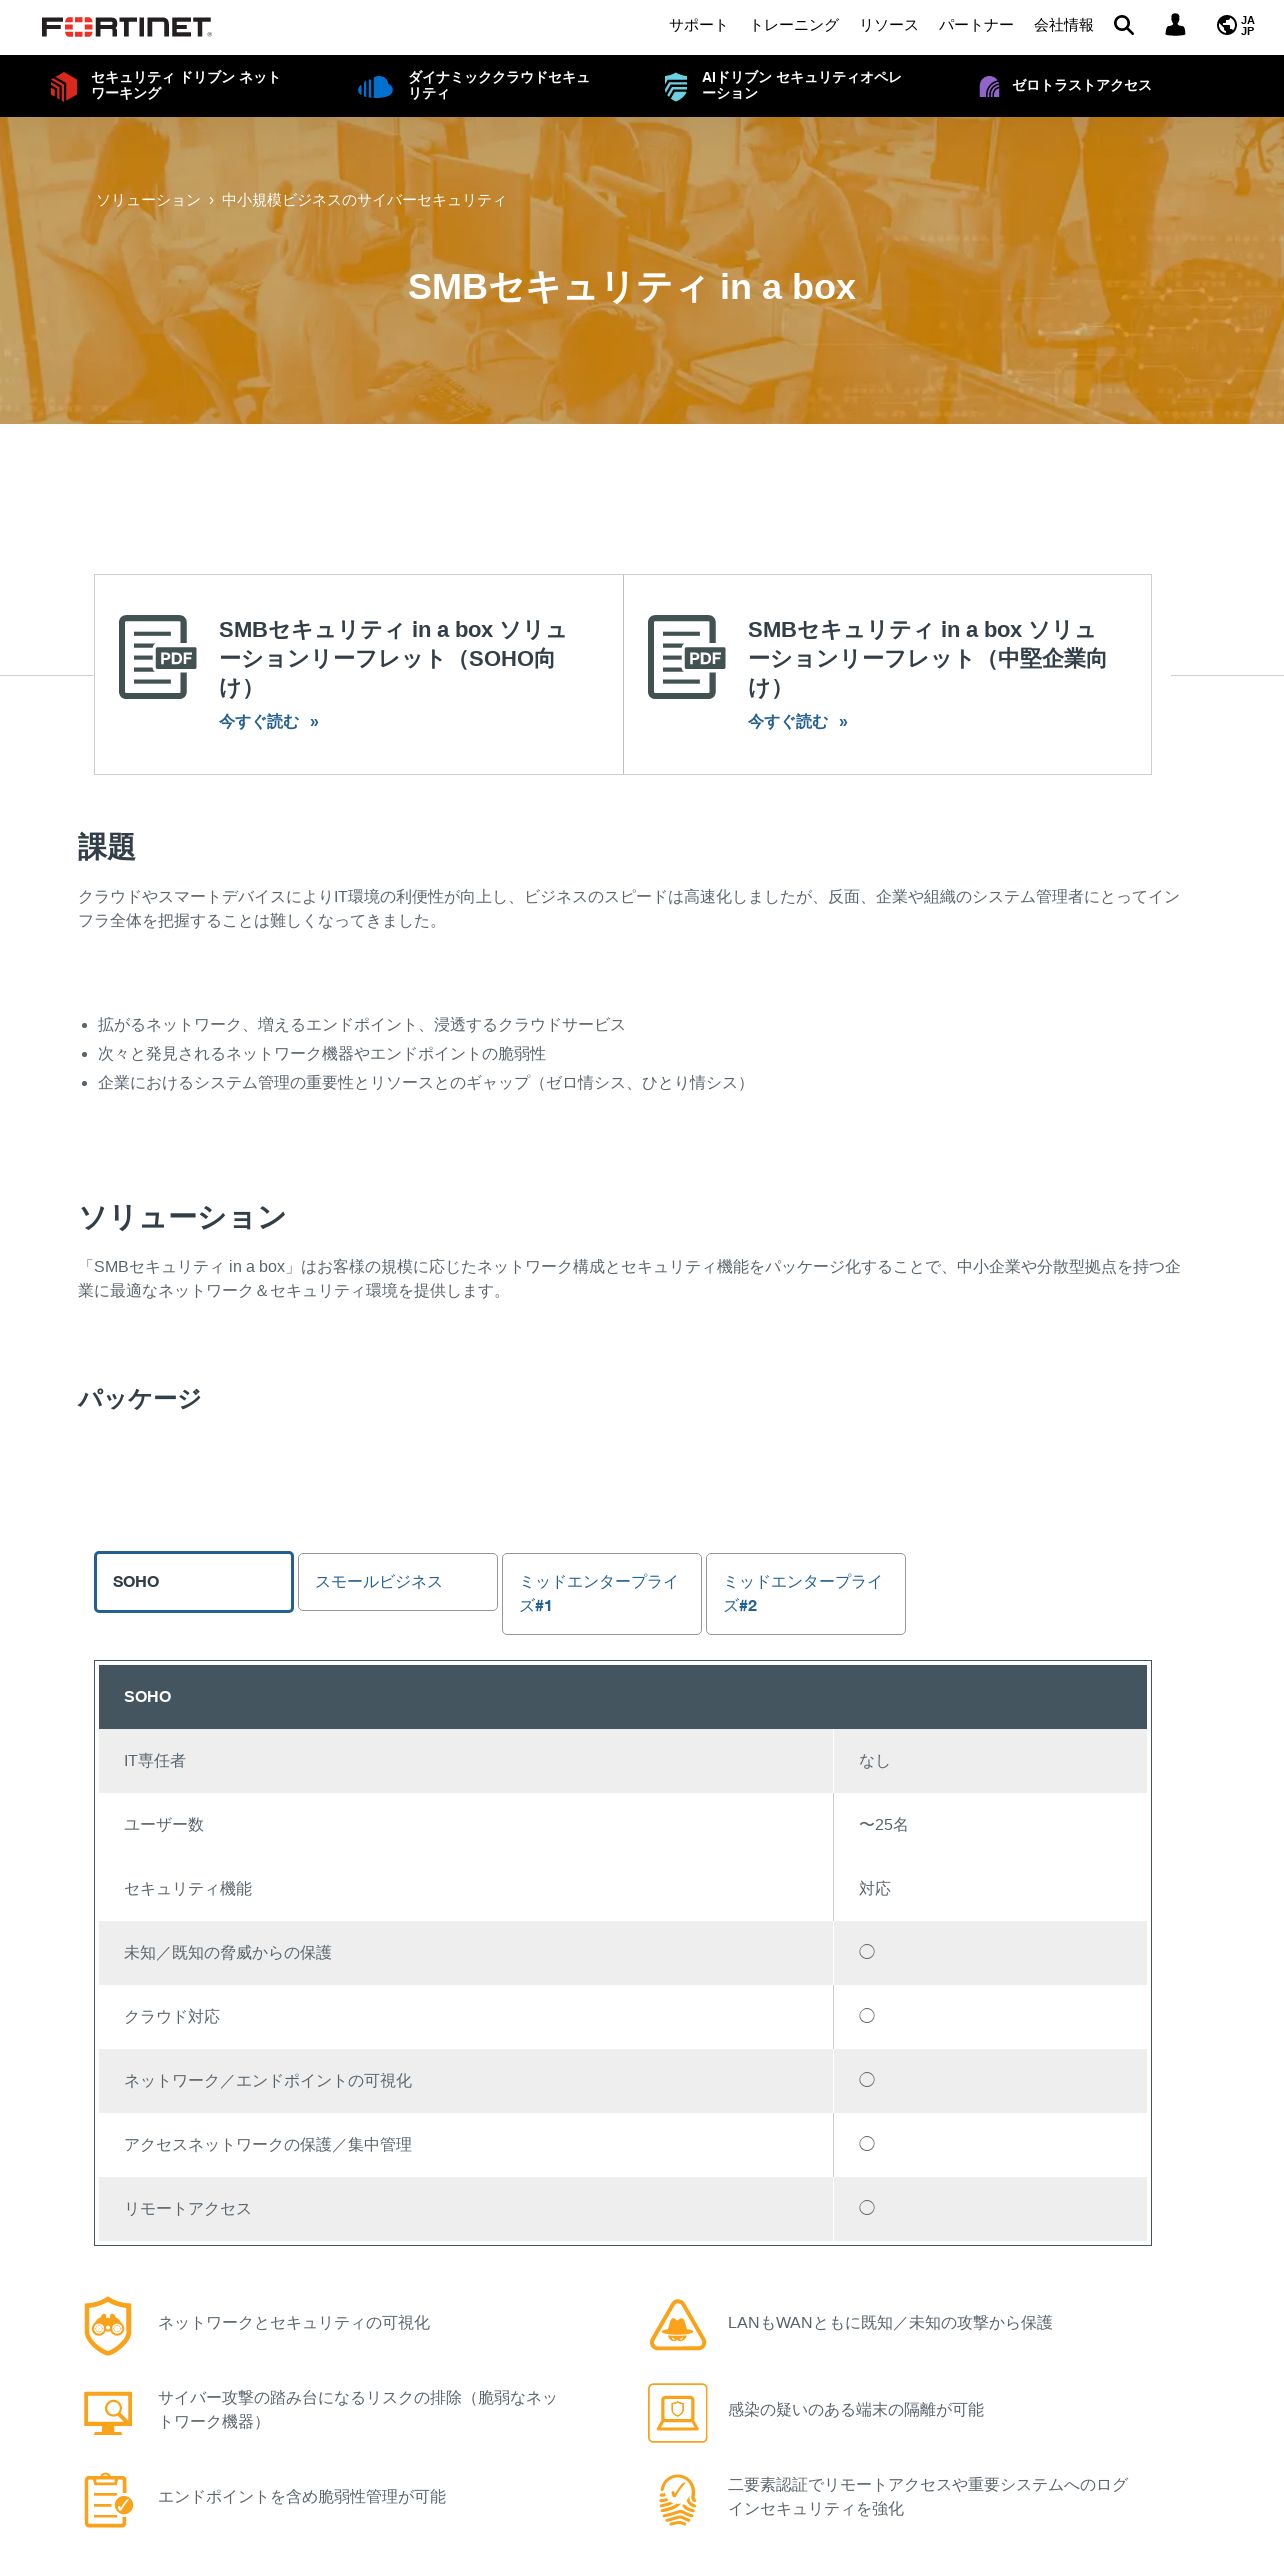Click the circle mark in リモートアクセス row
Viewport: 1284px width, 2568px height.
867,2208
